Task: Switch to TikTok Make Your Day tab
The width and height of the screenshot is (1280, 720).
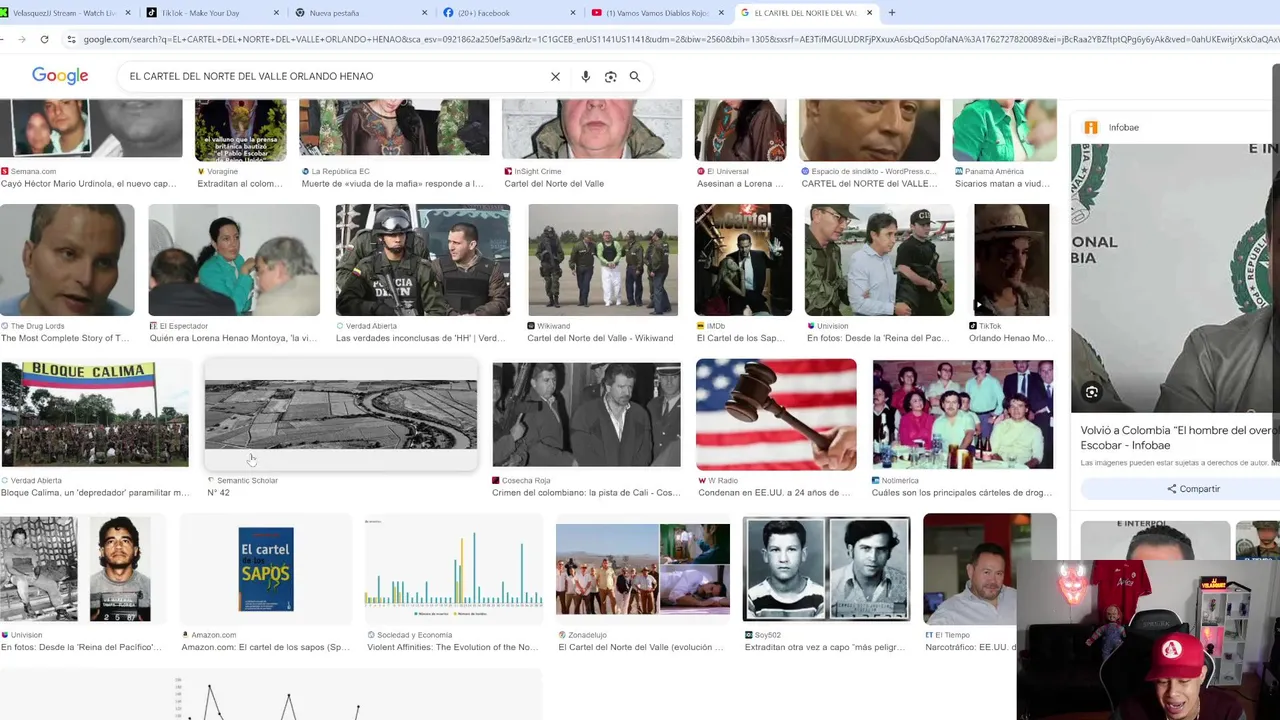Action: (x=212, y=13)
